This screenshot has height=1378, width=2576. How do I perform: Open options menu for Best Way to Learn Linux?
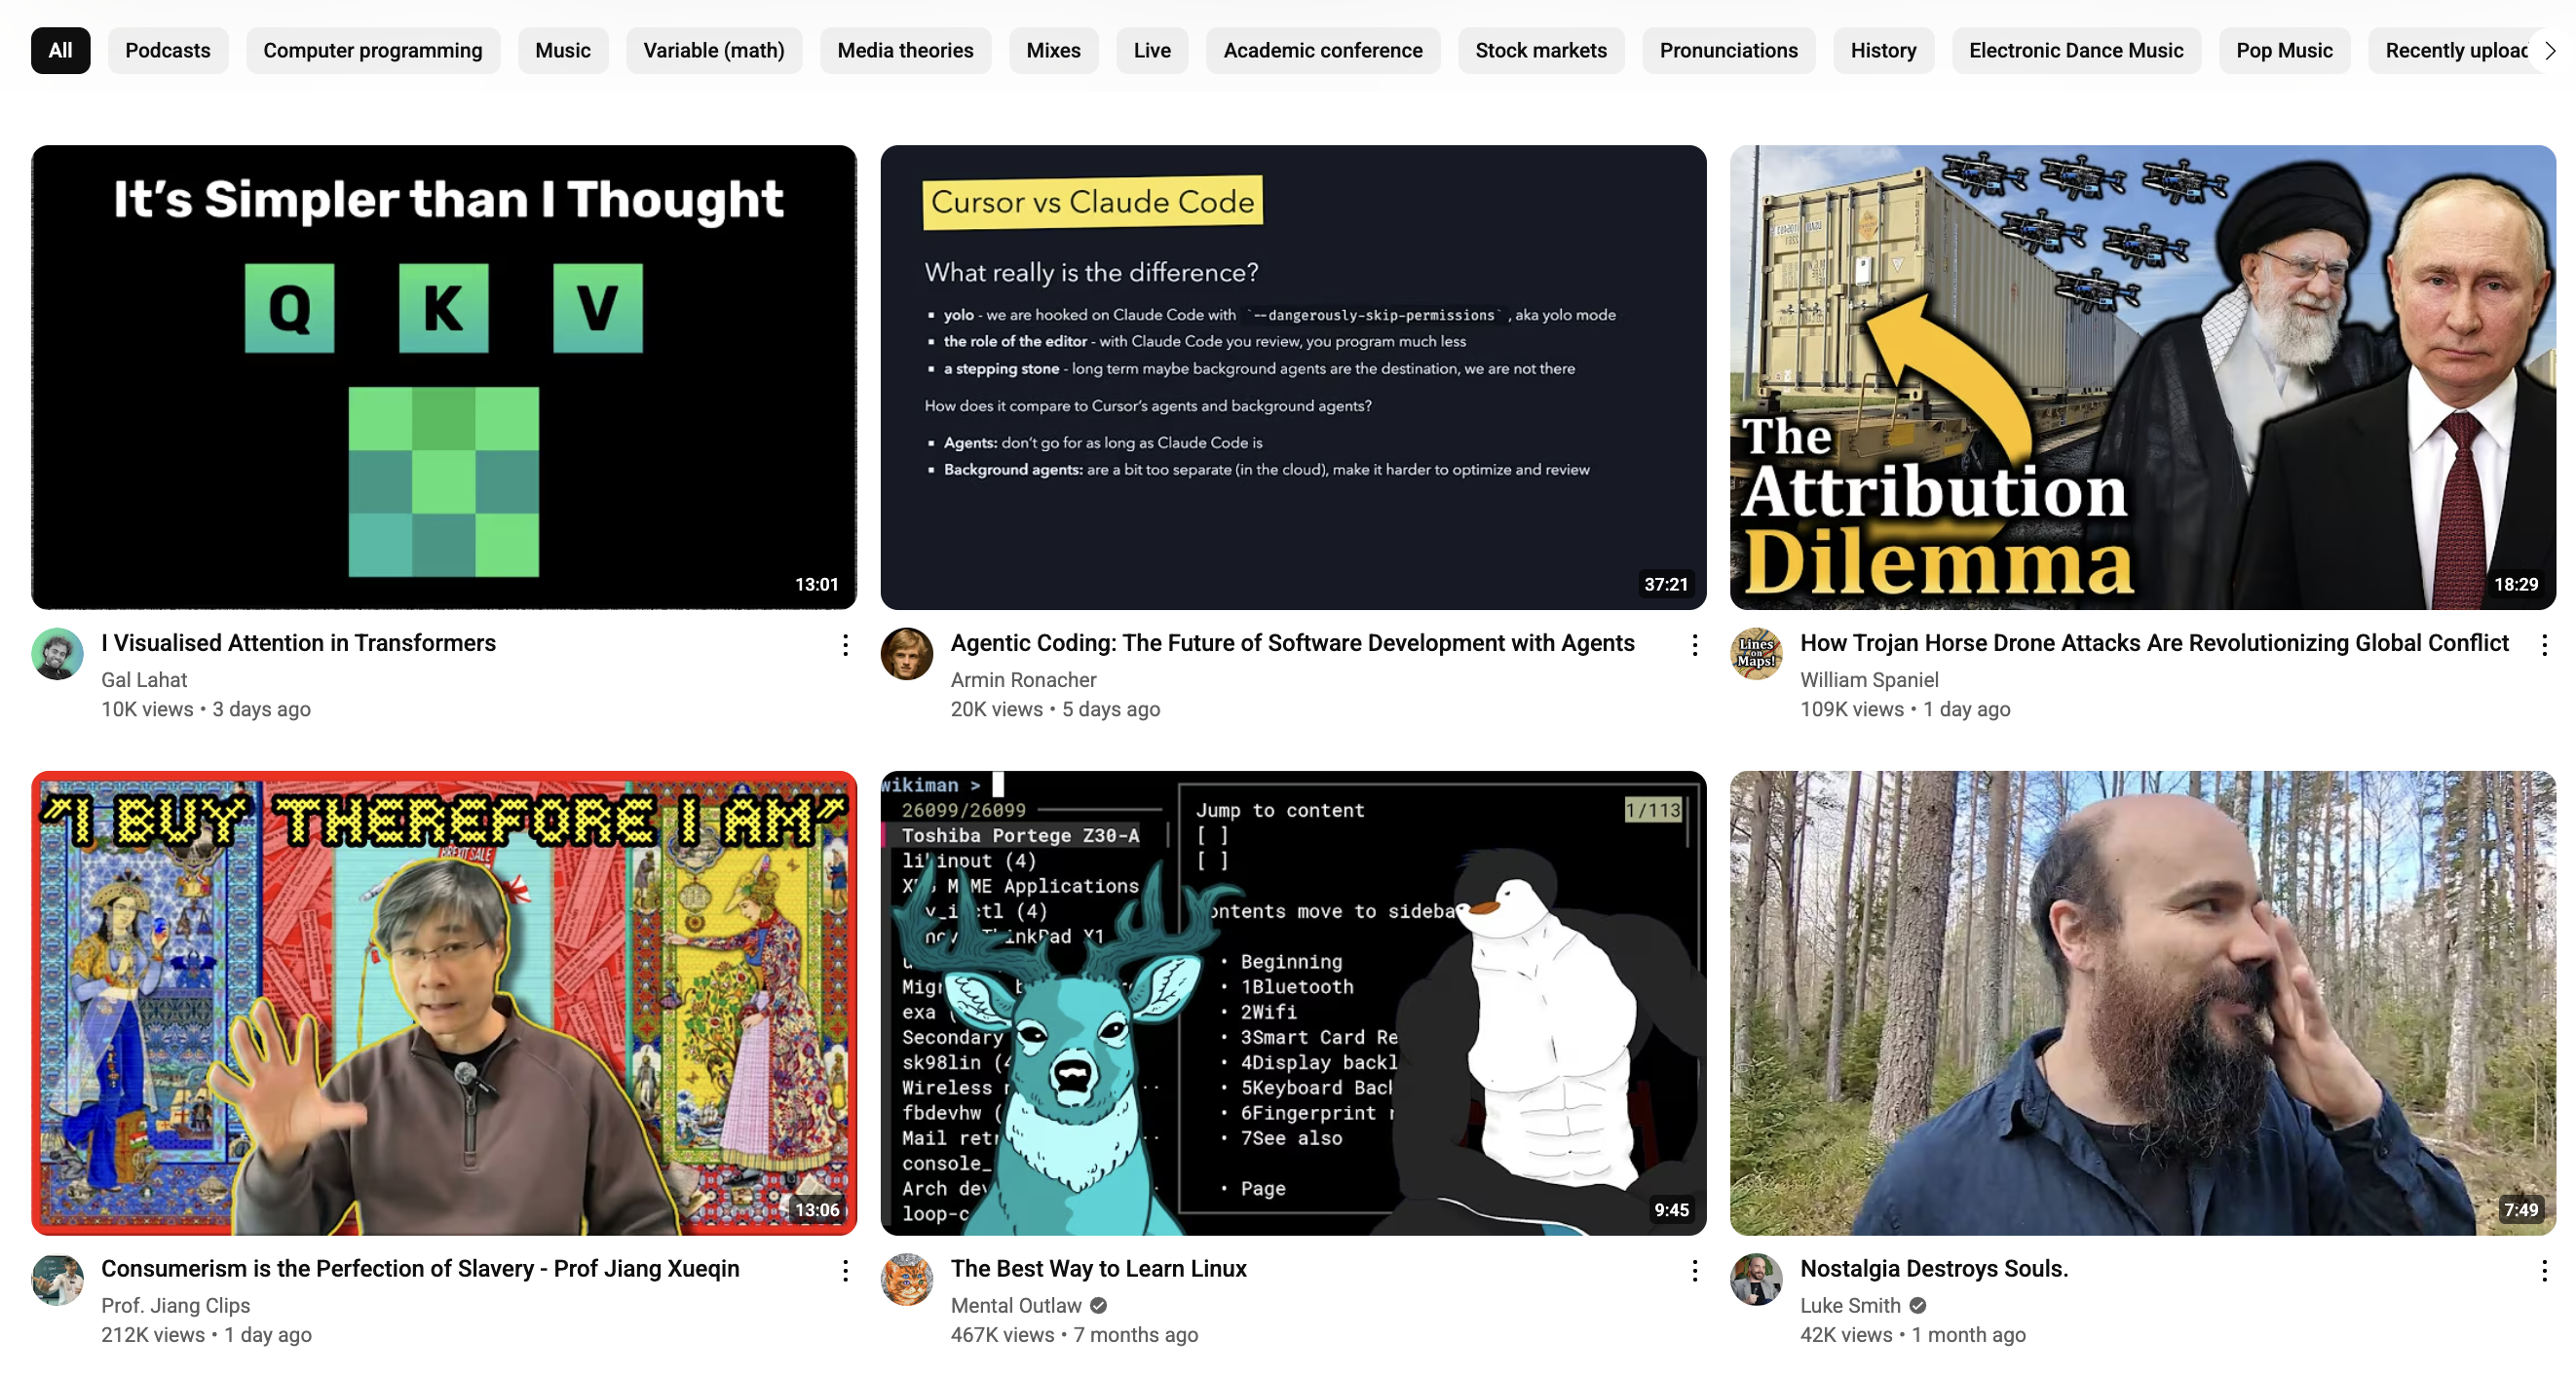click(1694, 1270)
